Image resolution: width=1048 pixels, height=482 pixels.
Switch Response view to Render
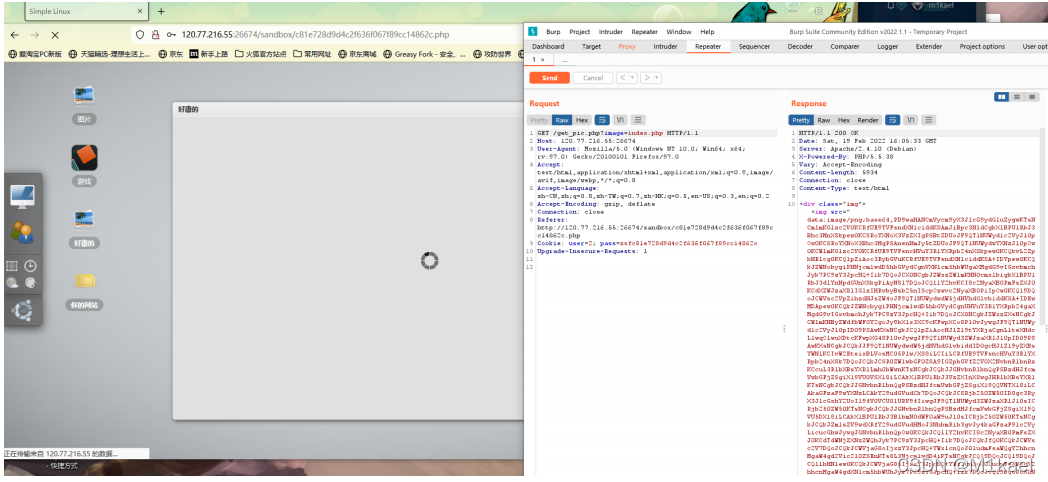(x=868, y=120)
